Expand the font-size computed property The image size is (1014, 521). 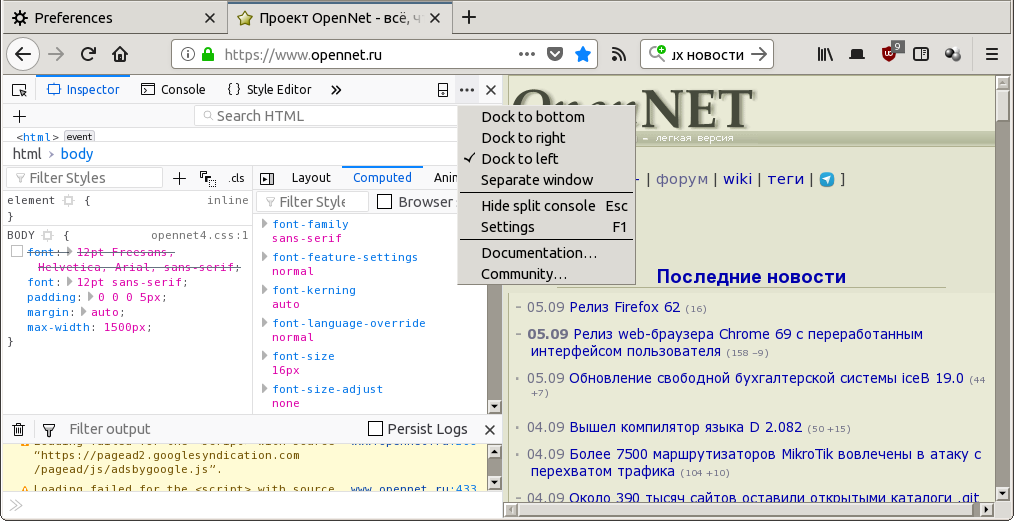265,356
